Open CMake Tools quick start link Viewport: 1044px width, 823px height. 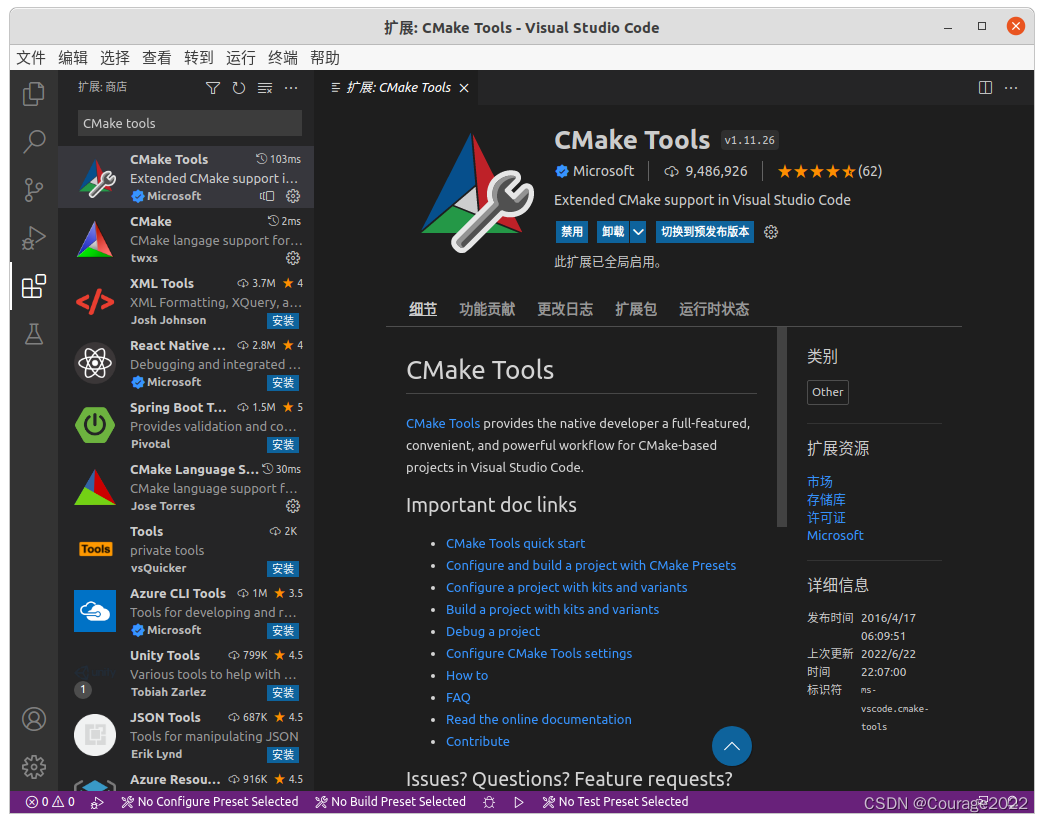[515, 543]
